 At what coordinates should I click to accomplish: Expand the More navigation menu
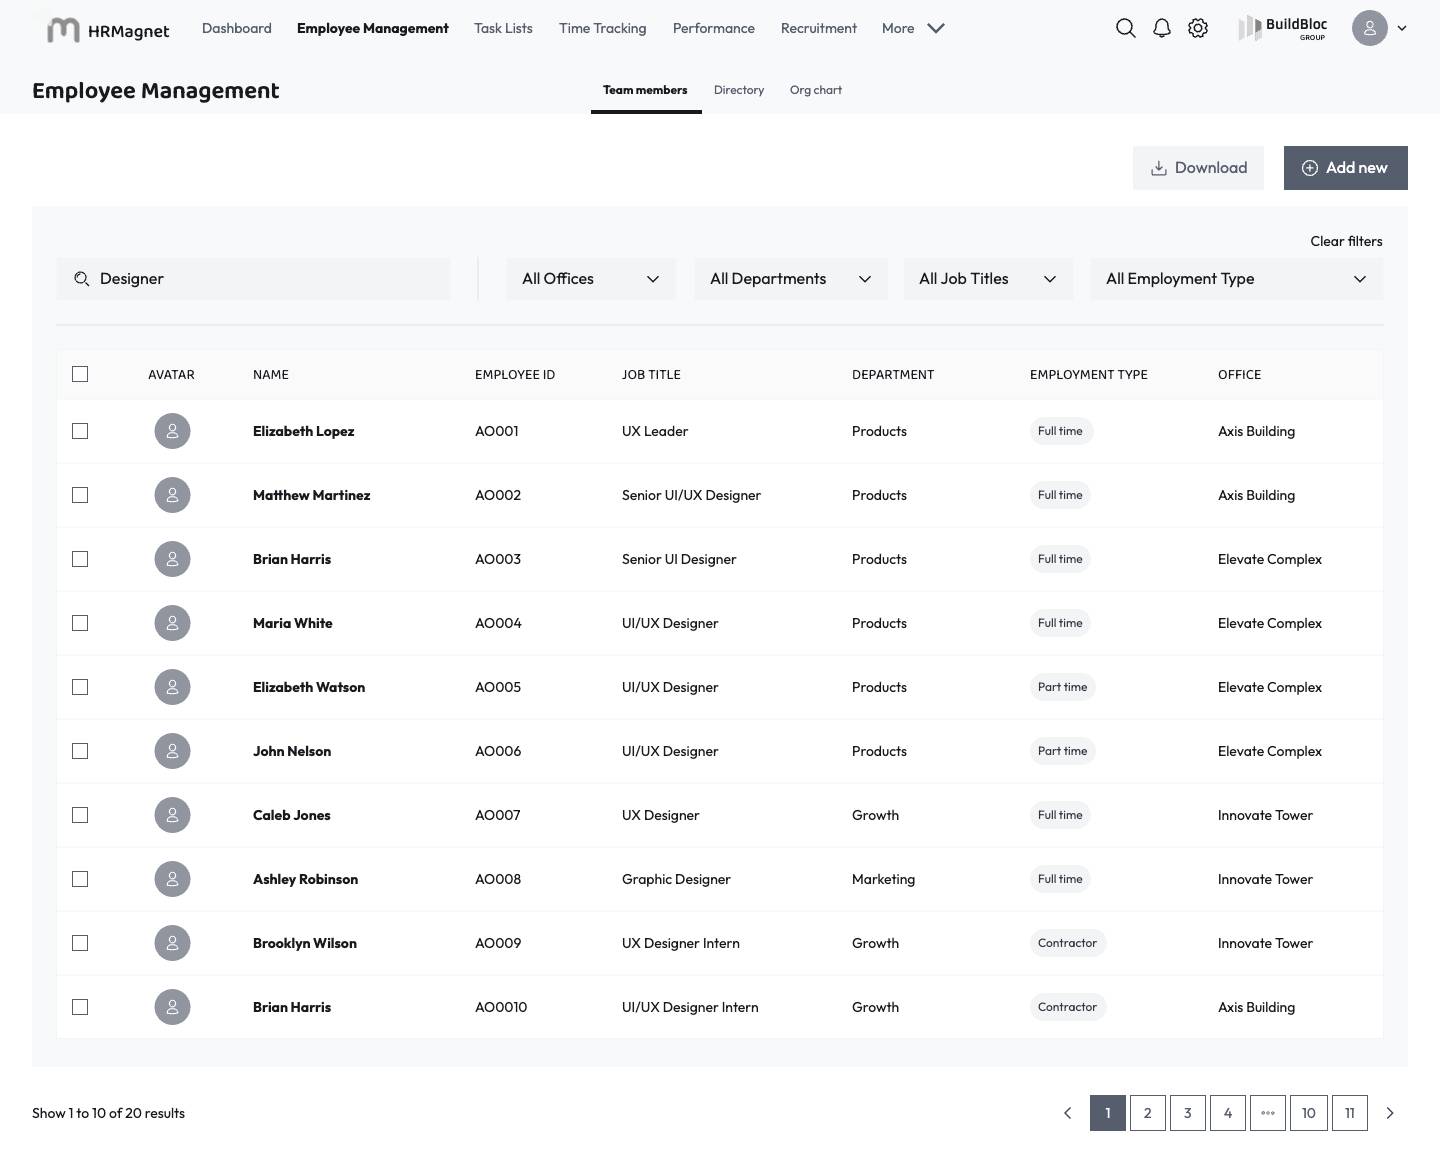(913, 28)
